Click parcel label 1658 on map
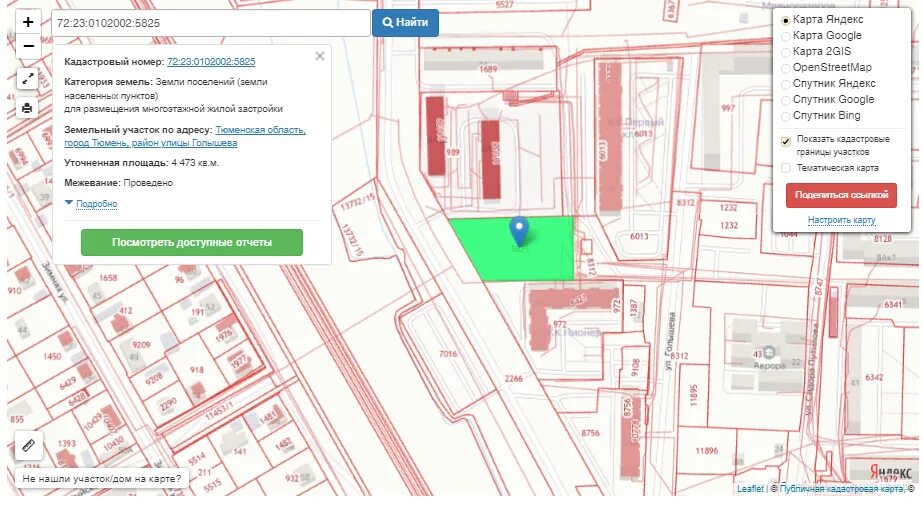This screenshot has width=923, height=513. (x=108, y=277)
